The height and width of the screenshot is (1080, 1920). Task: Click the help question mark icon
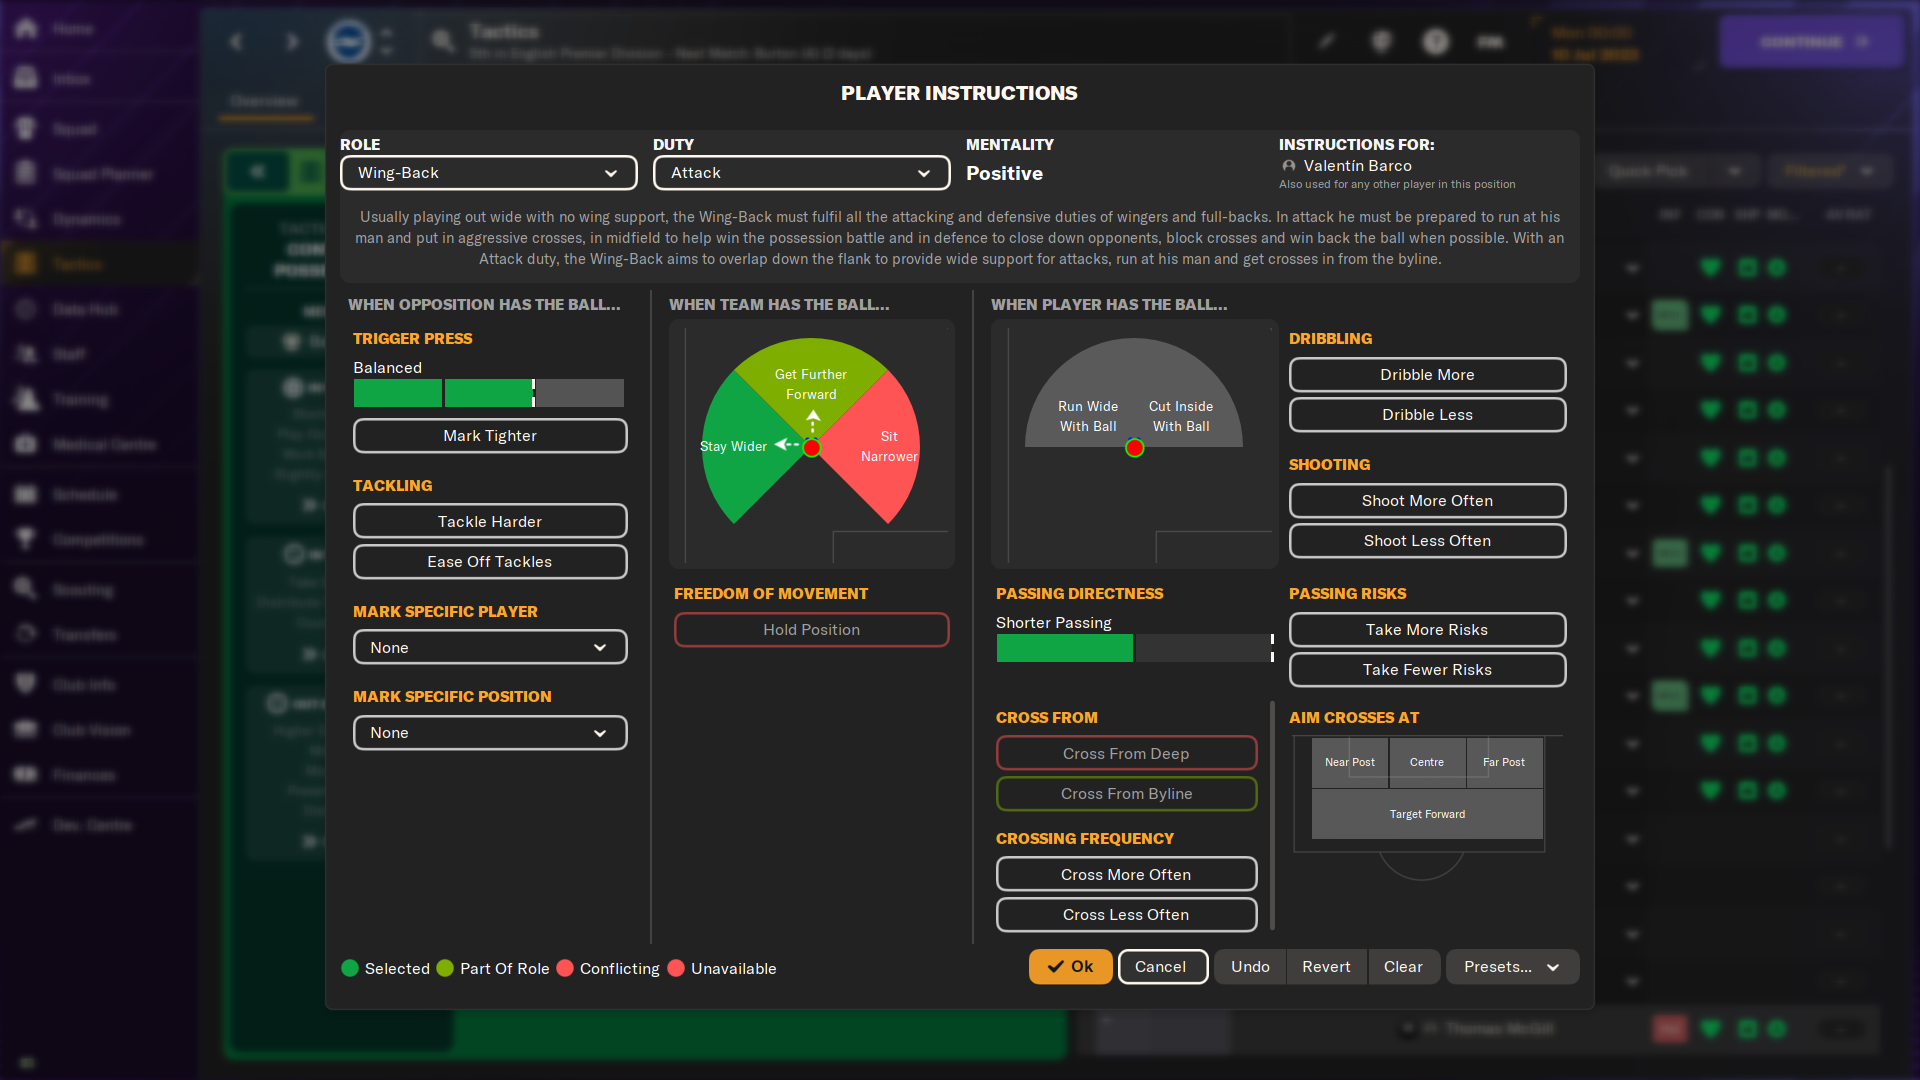tap(1436, 41)
